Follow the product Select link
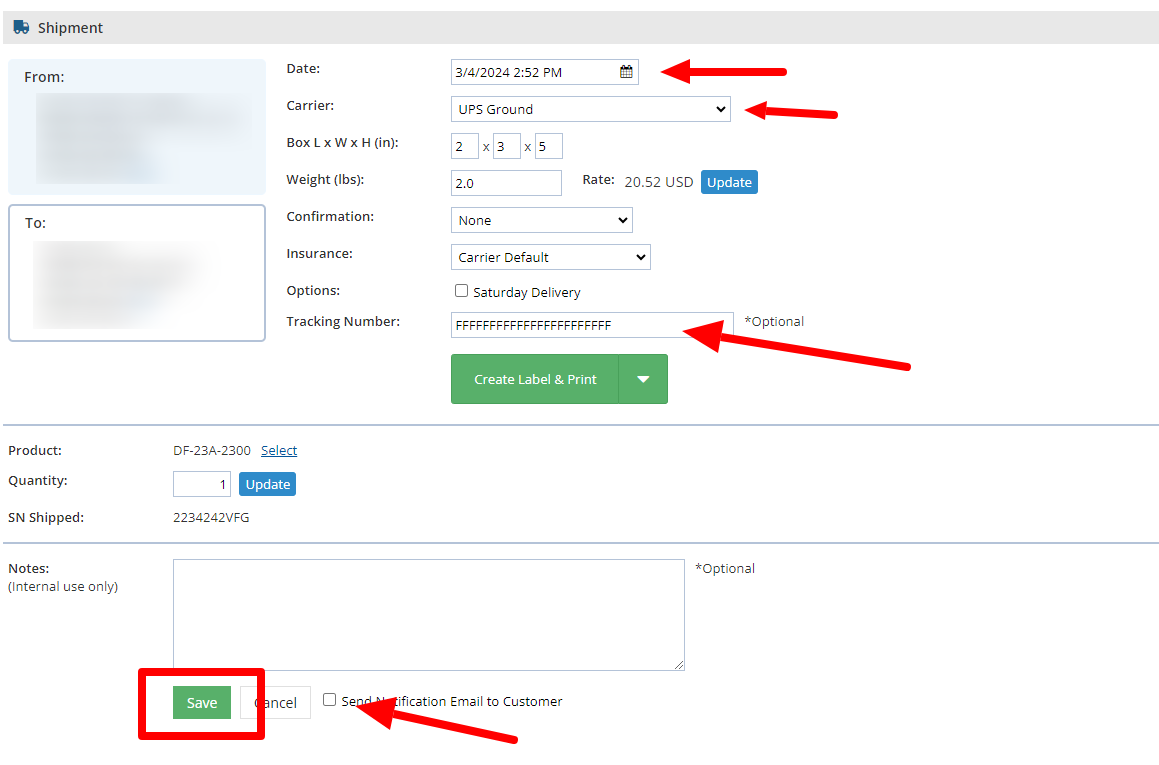The width and height of the screenshot is (1159, 765). coord(279,451)
